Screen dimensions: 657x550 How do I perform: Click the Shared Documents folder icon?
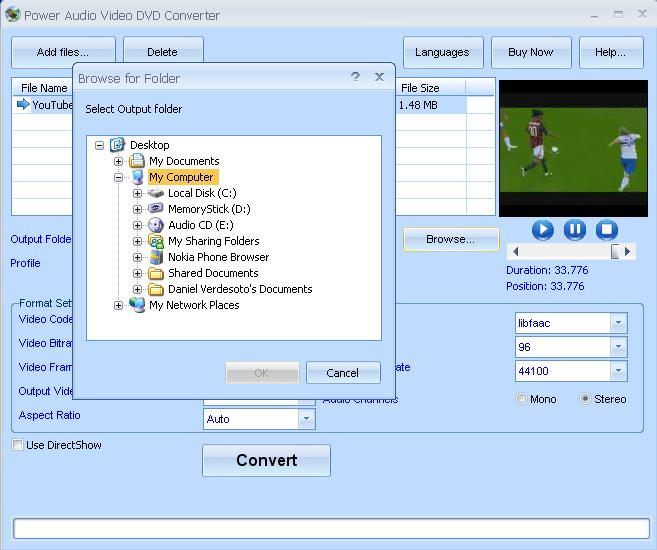[156, 274]
